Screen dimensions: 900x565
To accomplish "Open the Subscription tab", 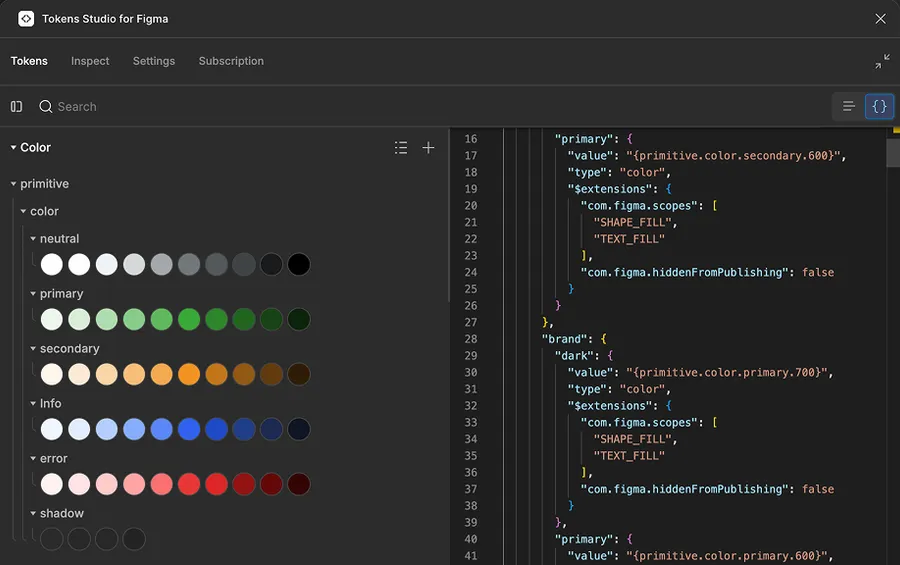I will click(x=231, y=61).
